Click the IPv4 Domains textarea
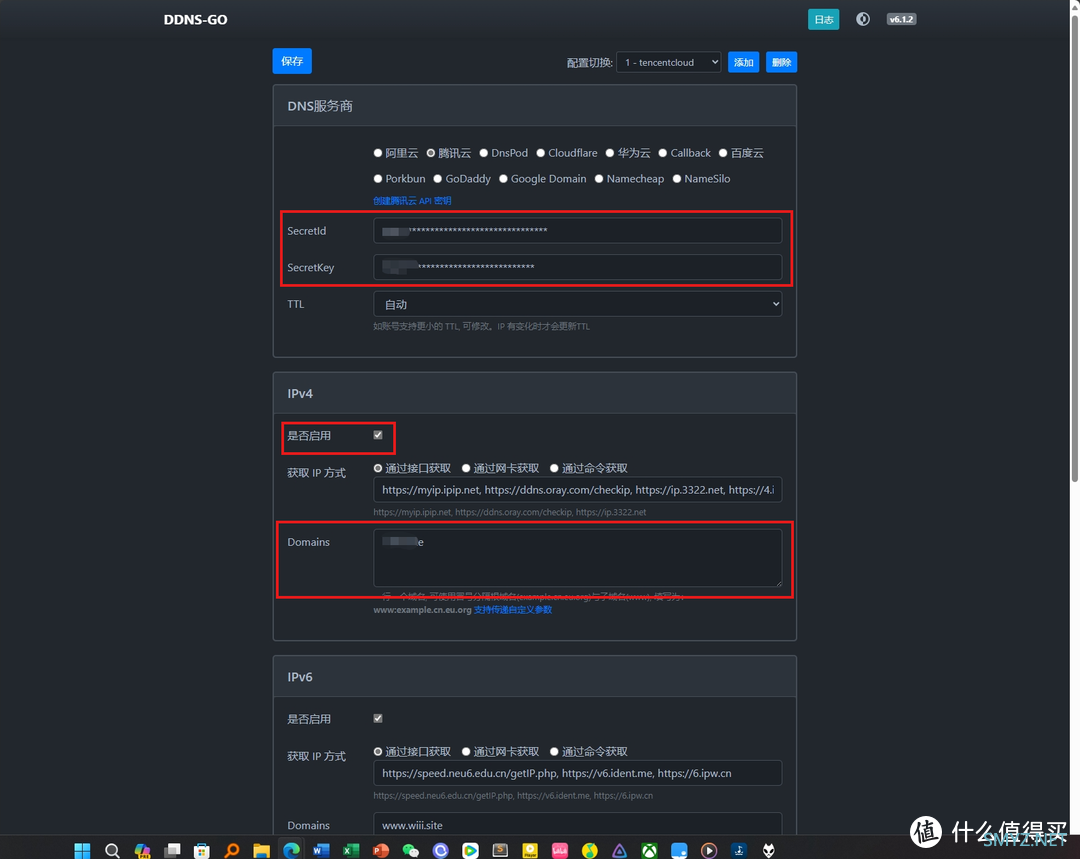This screenshot has width=1080, height=859. tap(577, 558)
